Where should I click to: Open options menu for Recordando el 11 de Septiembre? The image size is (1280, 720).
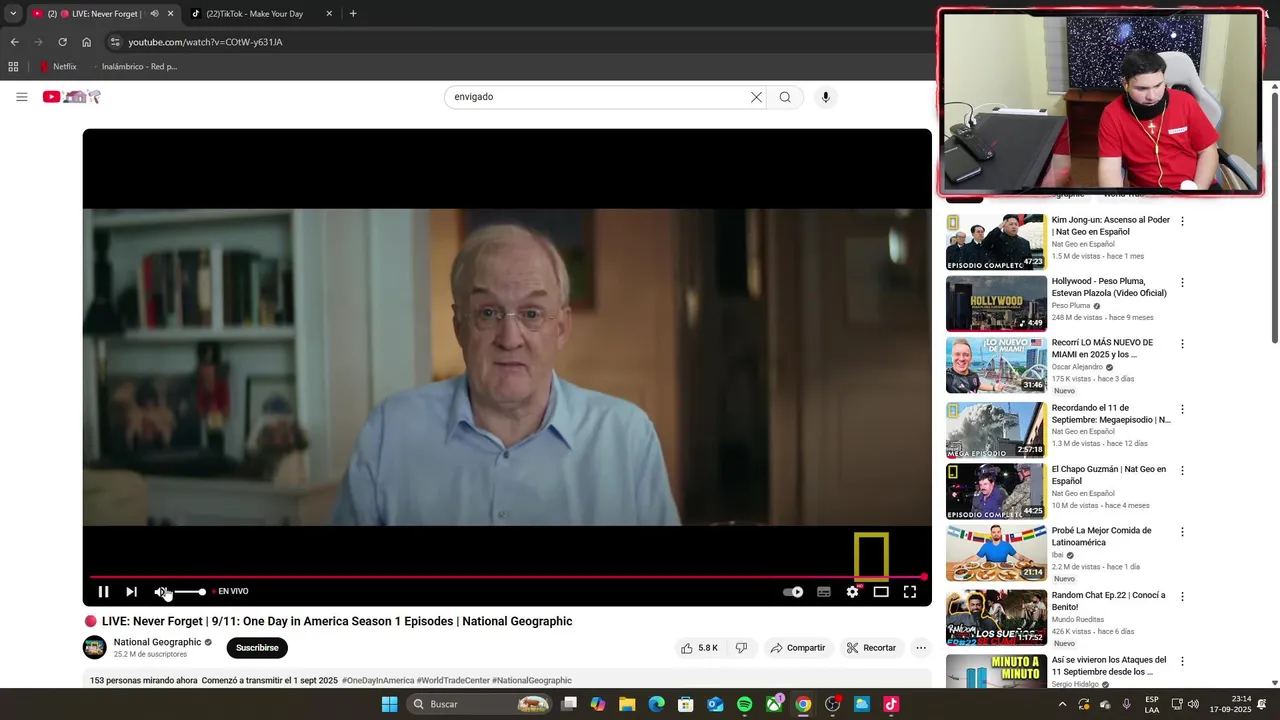coord(1182,409)
